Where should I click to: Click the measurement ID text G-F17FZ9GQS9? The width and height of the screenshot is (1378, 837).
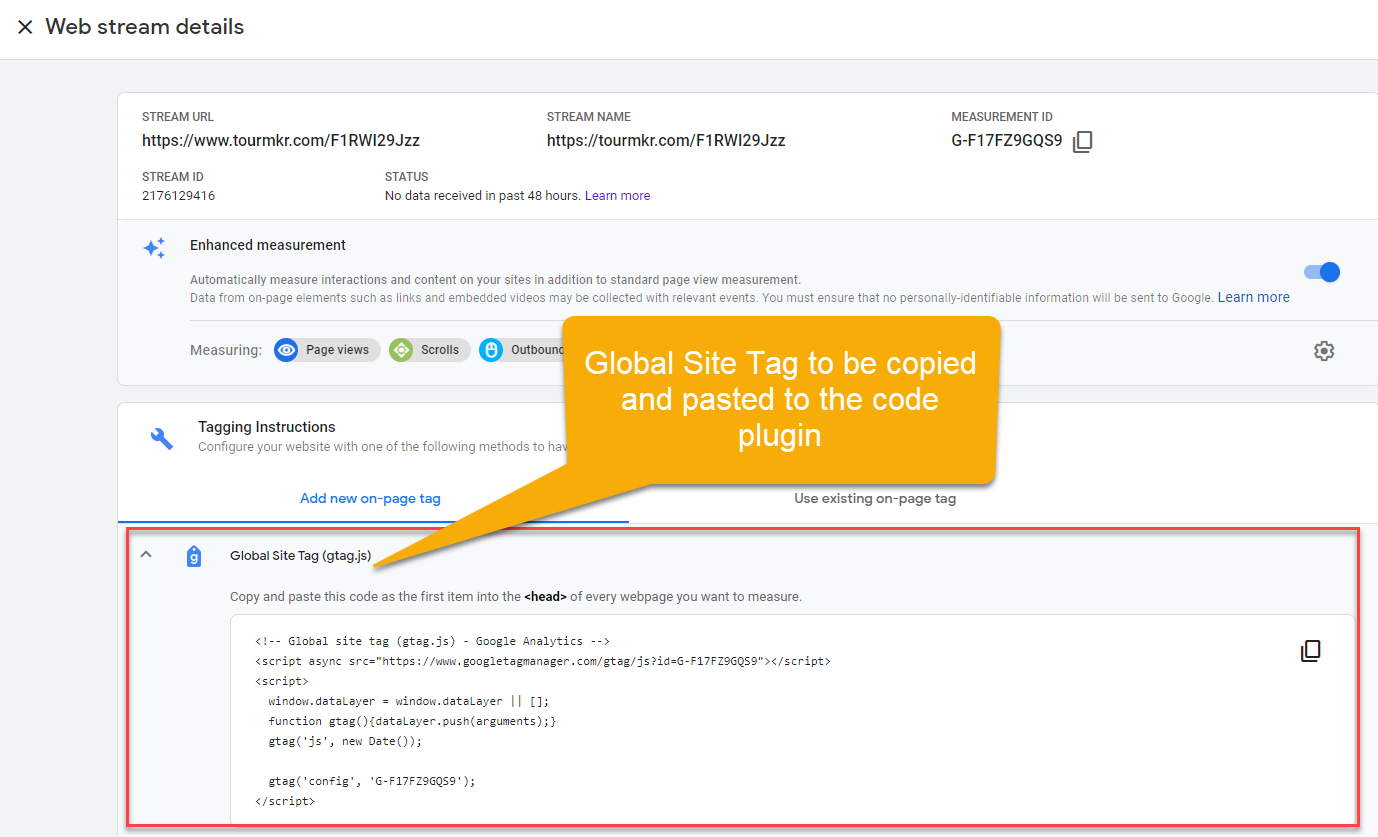[1007, 141]
